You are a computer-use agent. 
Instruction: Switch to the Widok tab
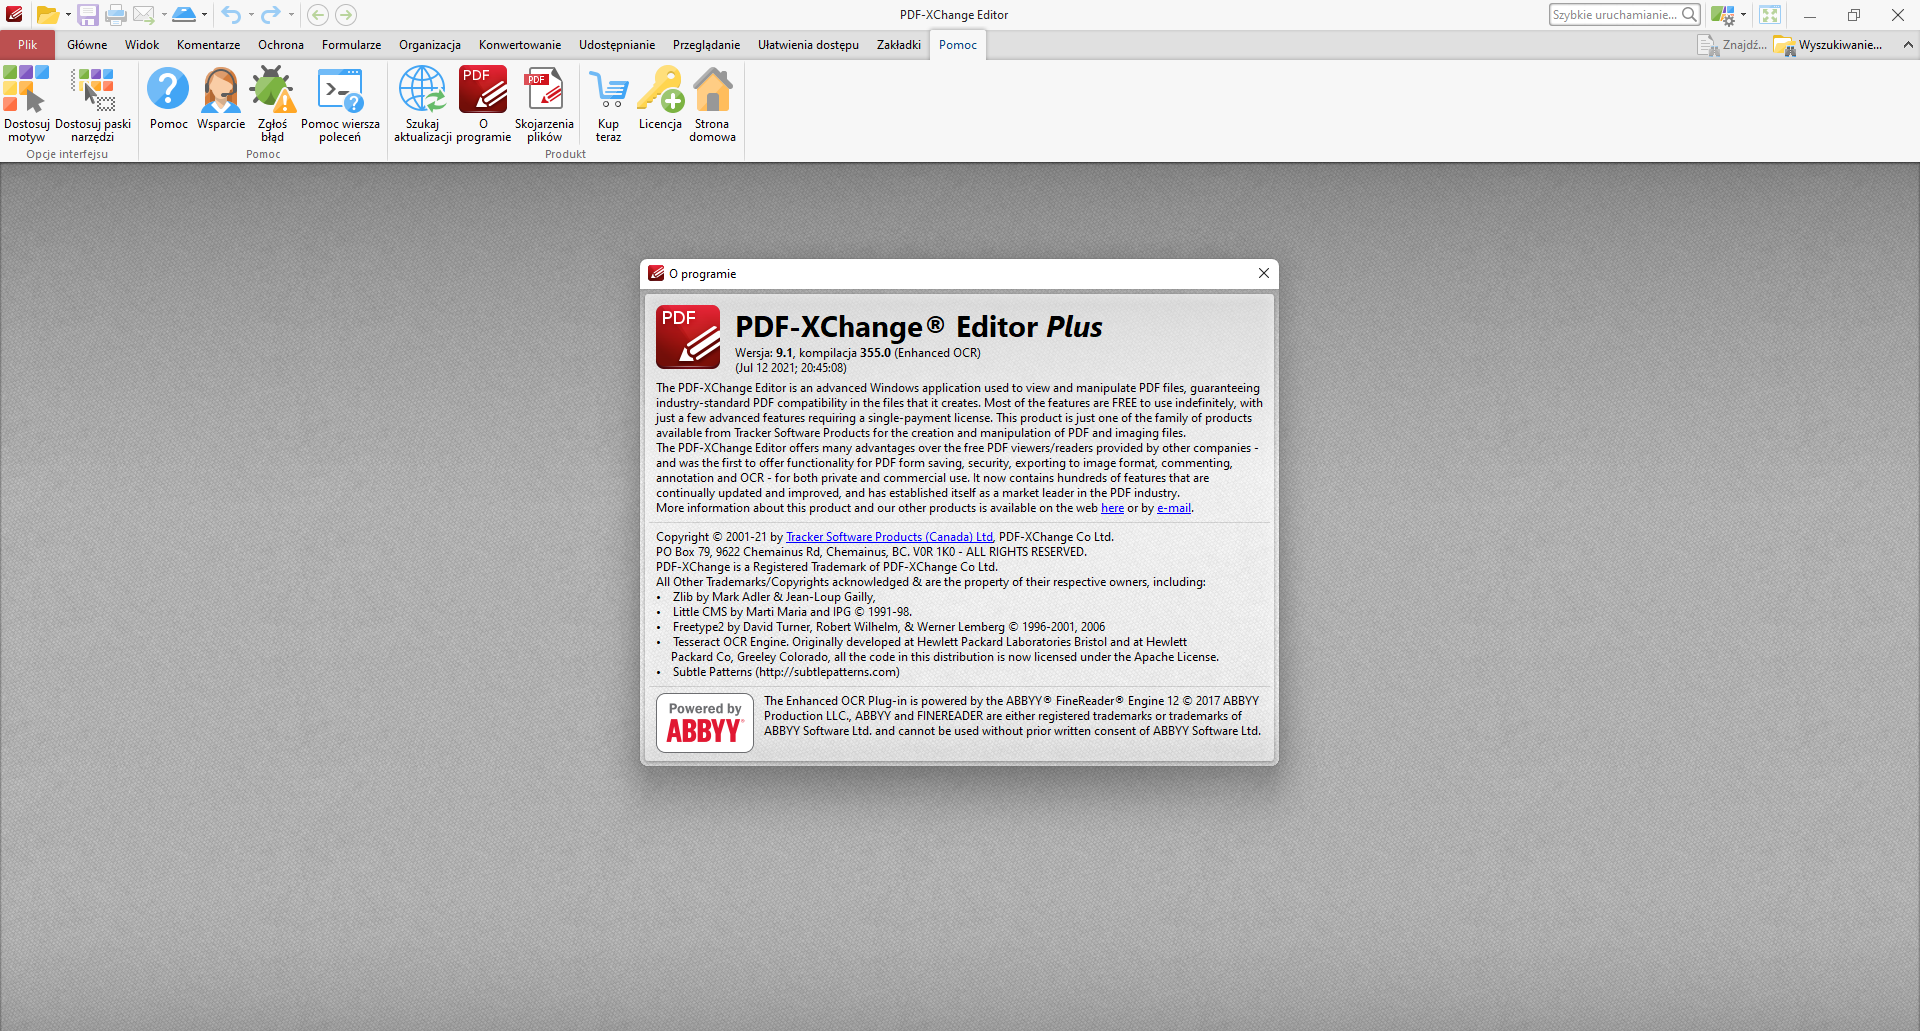point(142,45)
